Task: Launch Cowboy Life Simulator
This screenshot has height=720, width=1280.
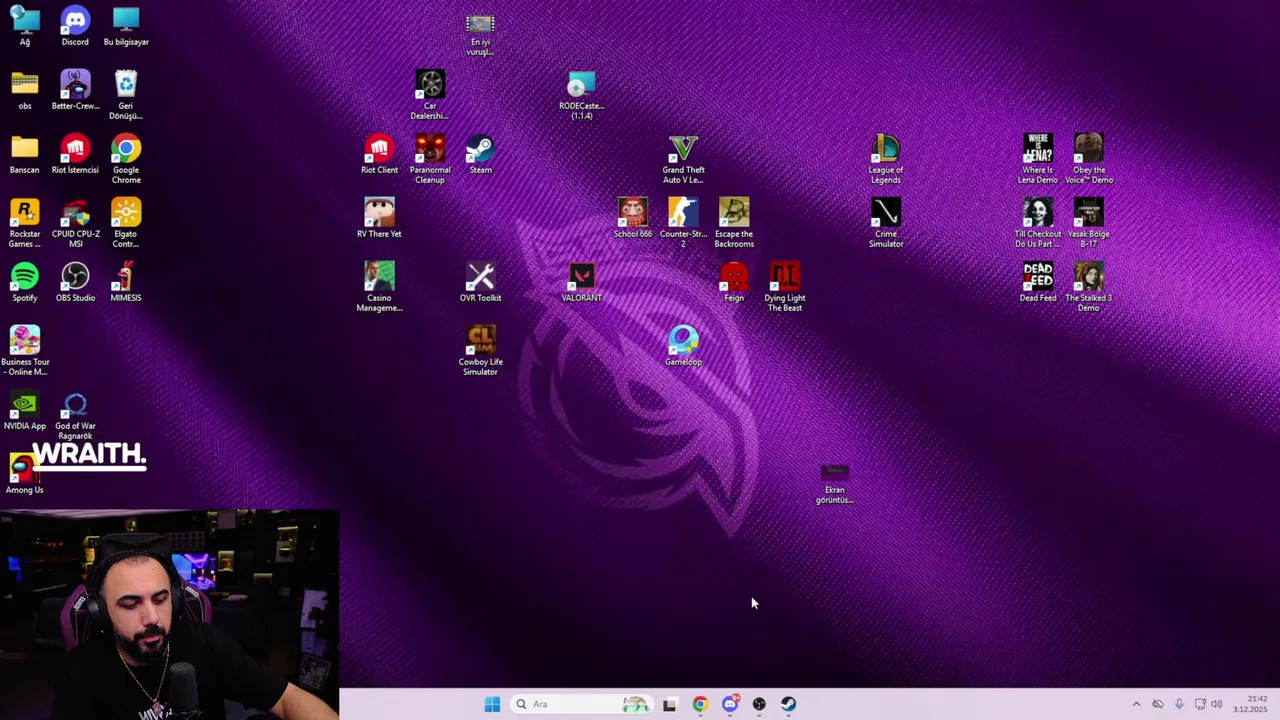Action: pos(481,351)
